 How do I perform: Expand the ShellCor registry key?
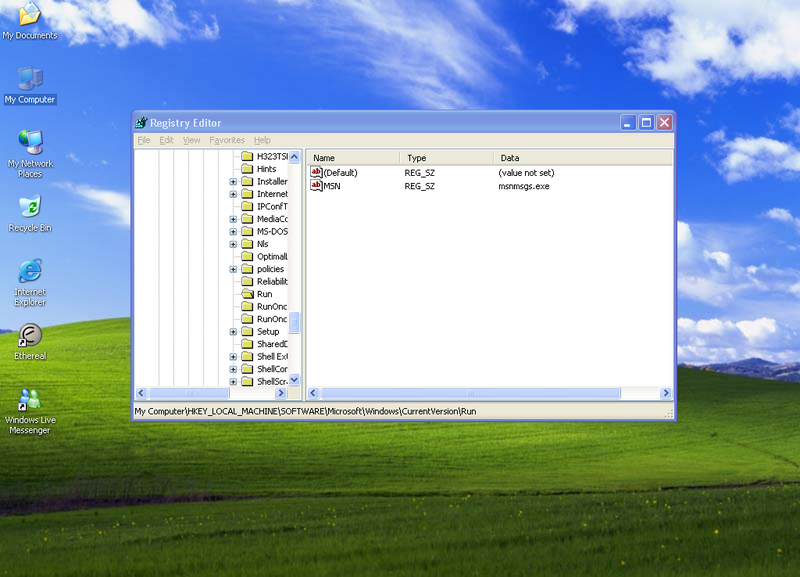coord(233,369)
